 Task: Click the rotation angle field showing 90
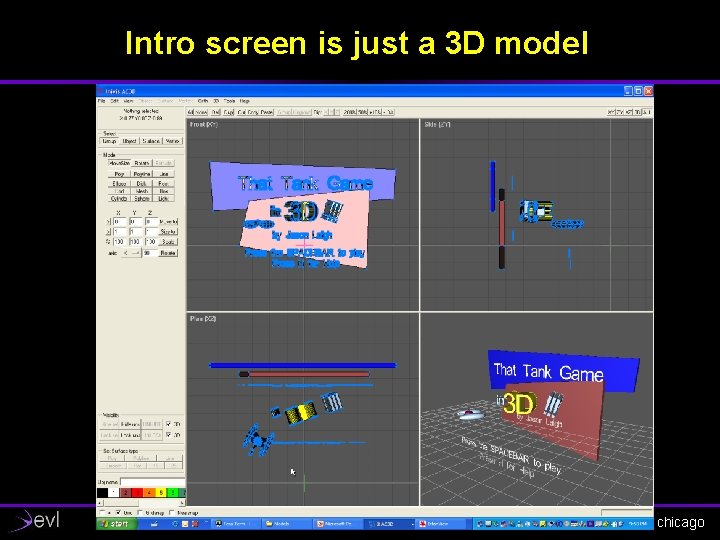[149, 253]
